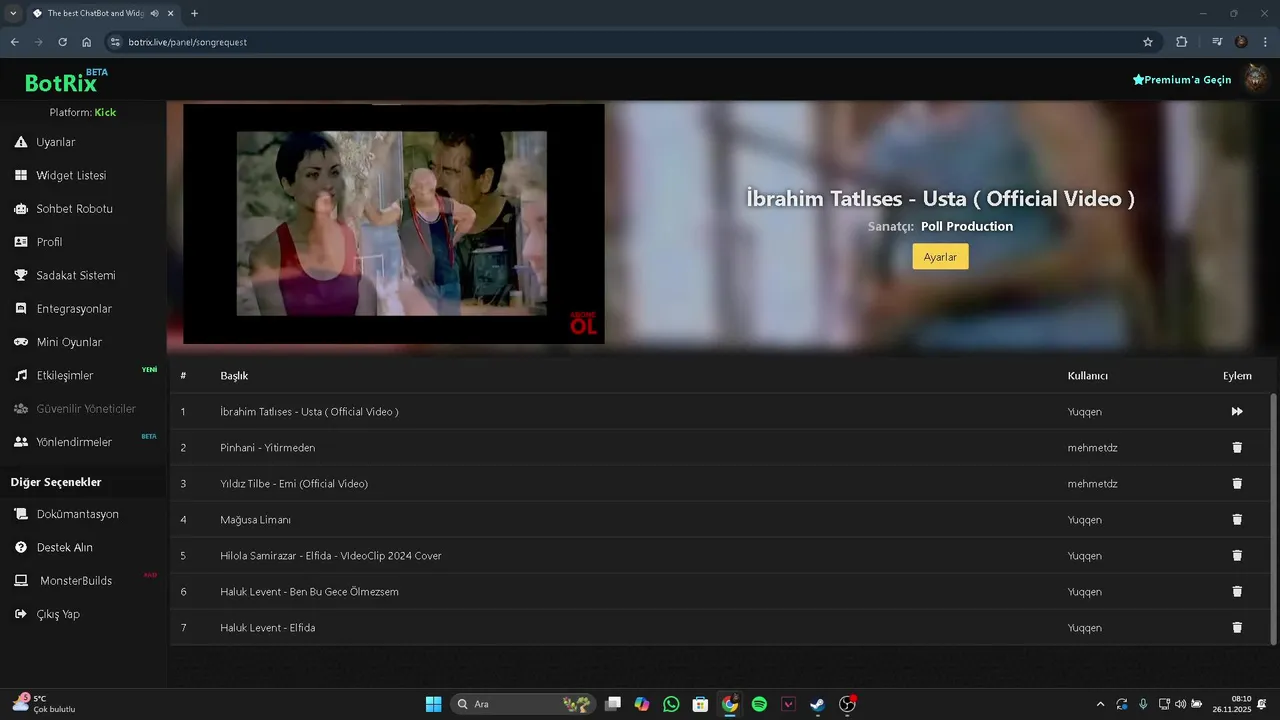This screenshot has height=720, width=1280.
Task: Go to Yönlendirmeler page
Action: pyautogui.click(x=74, y=442)
